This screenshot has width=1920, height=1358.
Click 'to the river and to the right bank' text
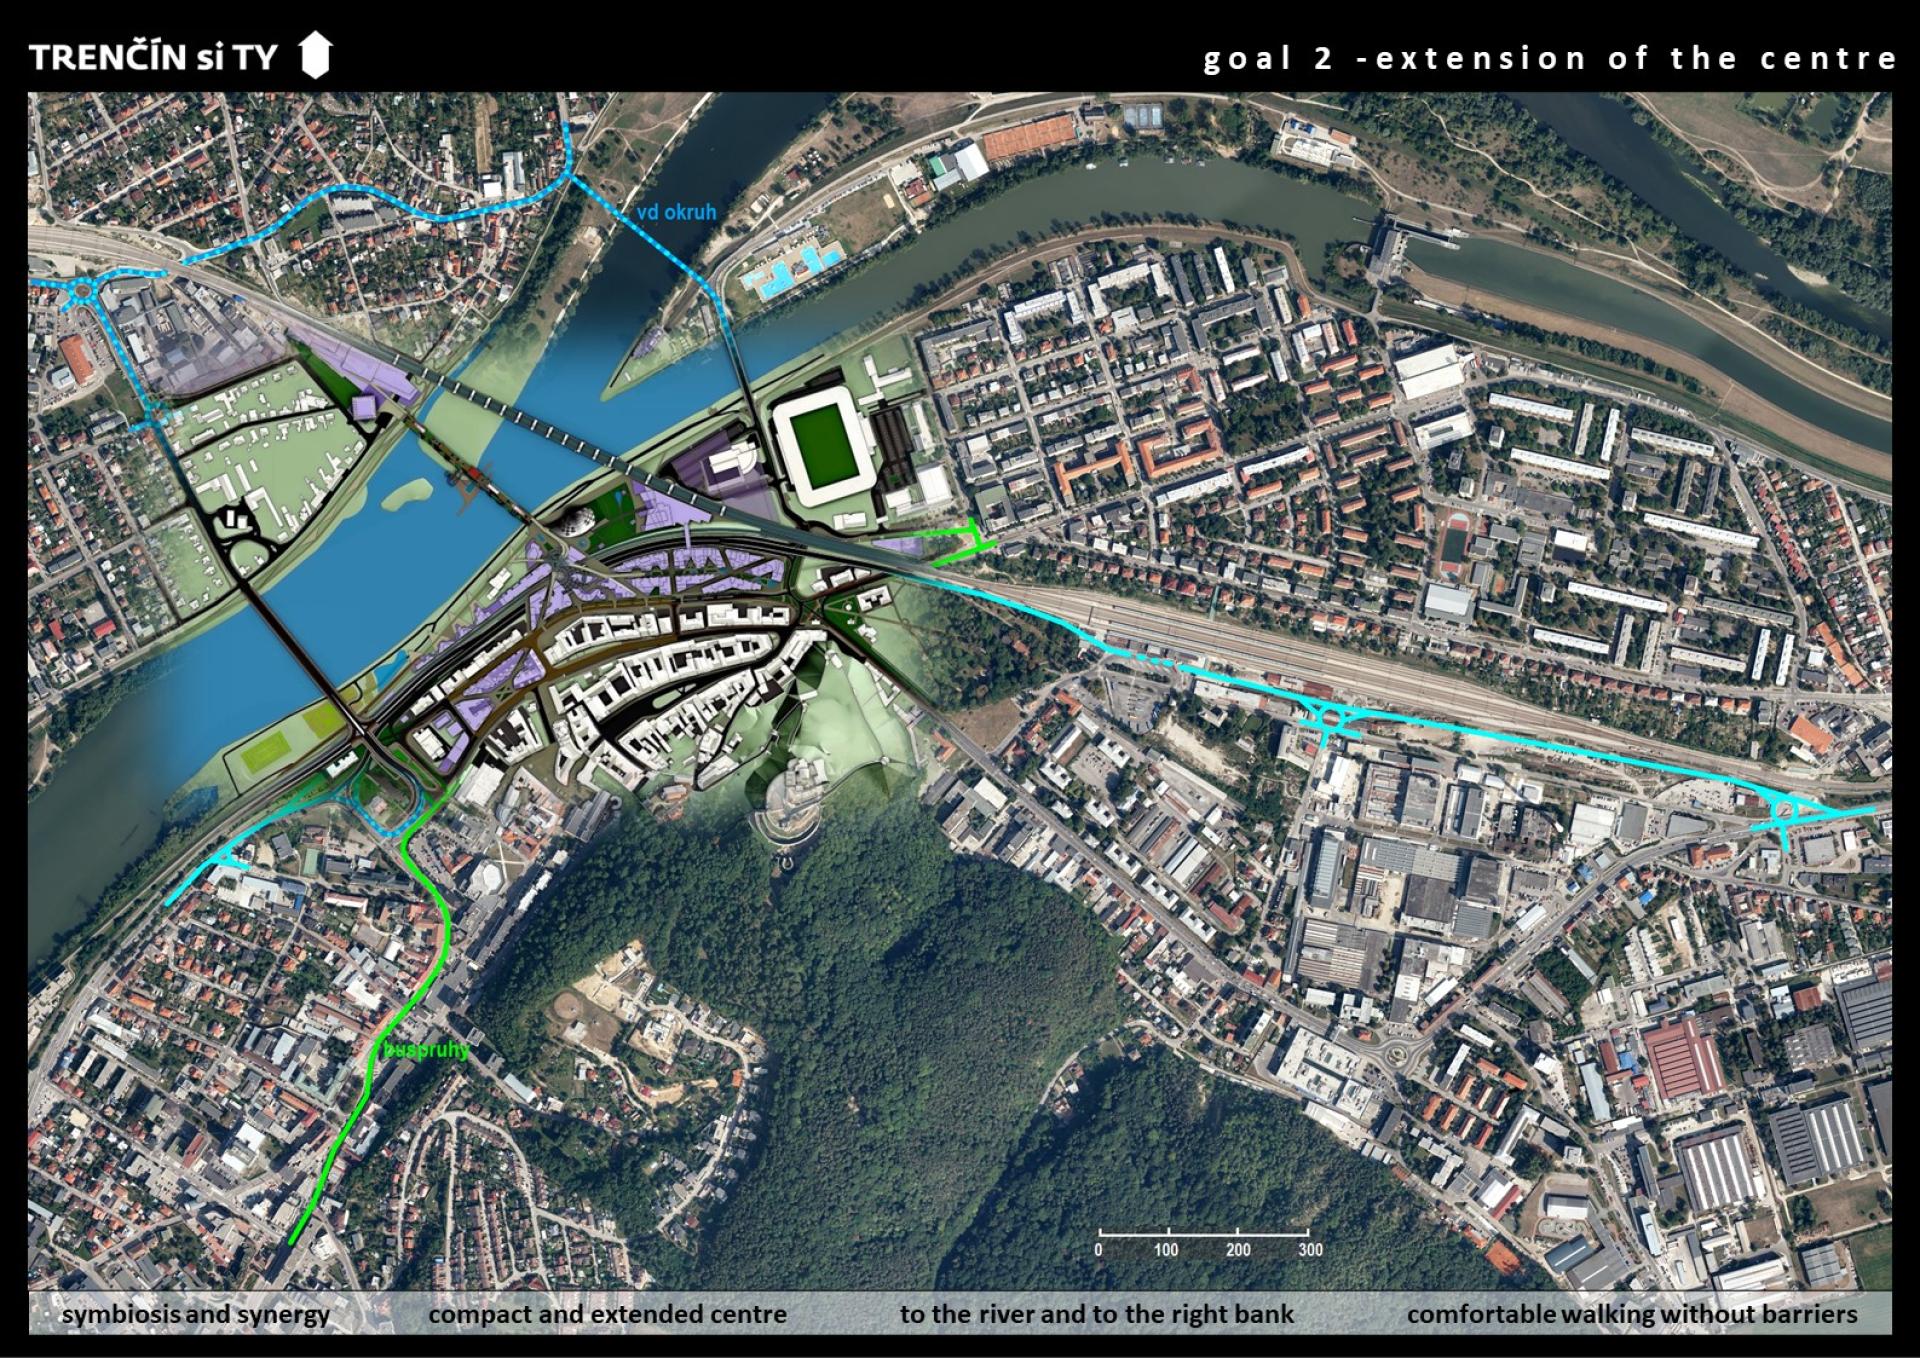click(x=1096, y=1314)
